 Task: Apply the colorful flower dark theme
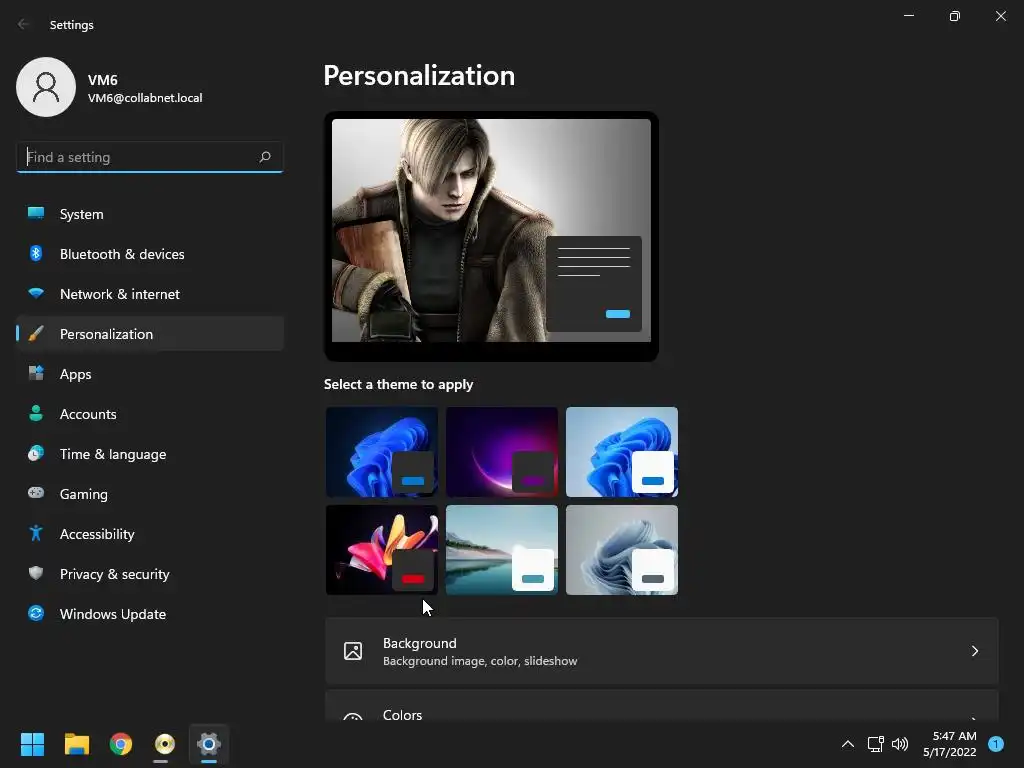point(381,550)
